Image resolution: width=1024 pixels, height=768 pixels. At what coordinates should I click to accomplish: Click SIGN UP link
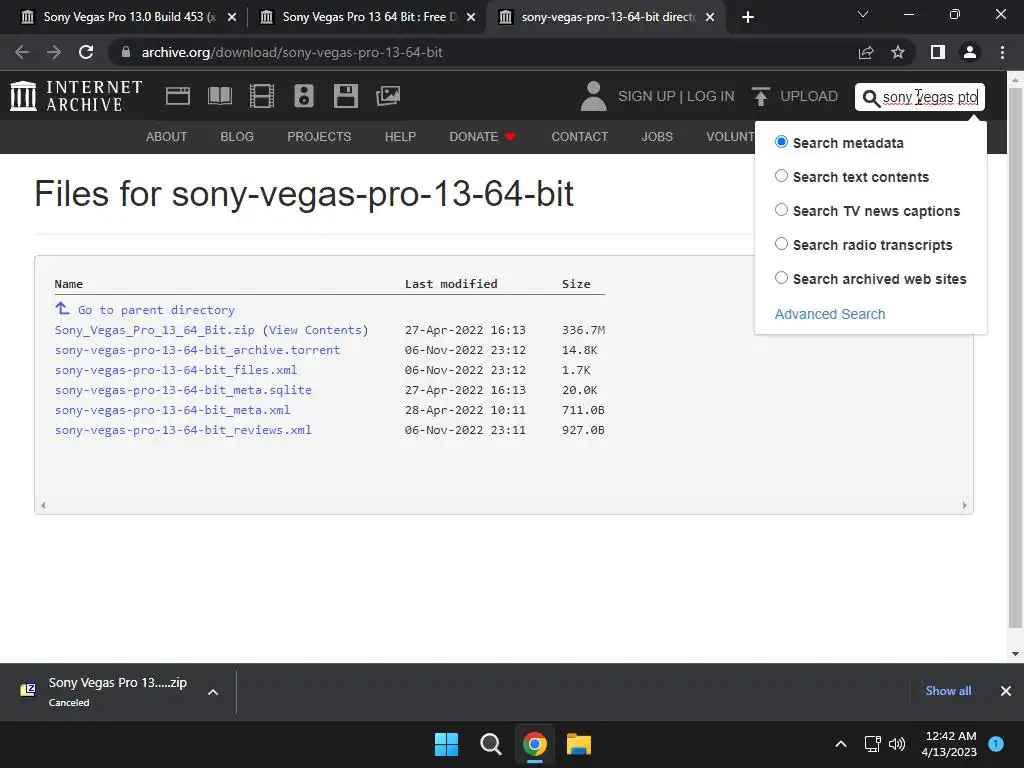[x=647, y=97]
